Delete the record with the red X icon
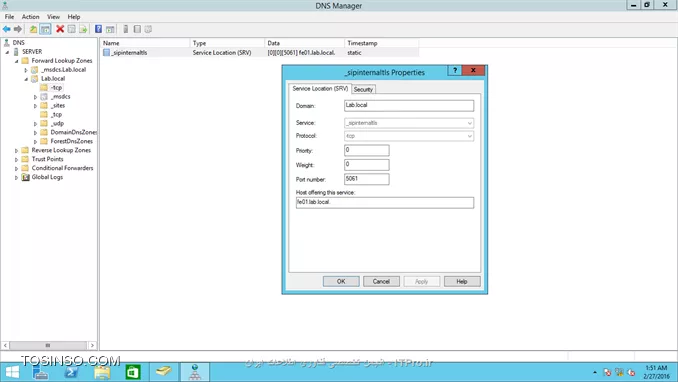 click(x=60, y=29)
